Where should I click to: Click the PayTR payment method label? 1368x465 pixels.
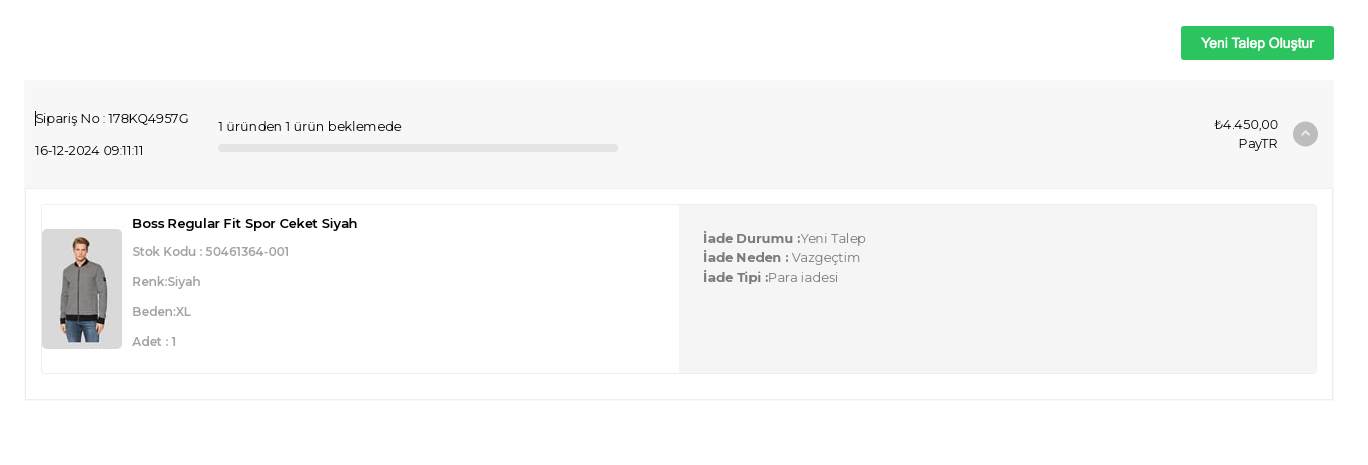pos(1258,143)
